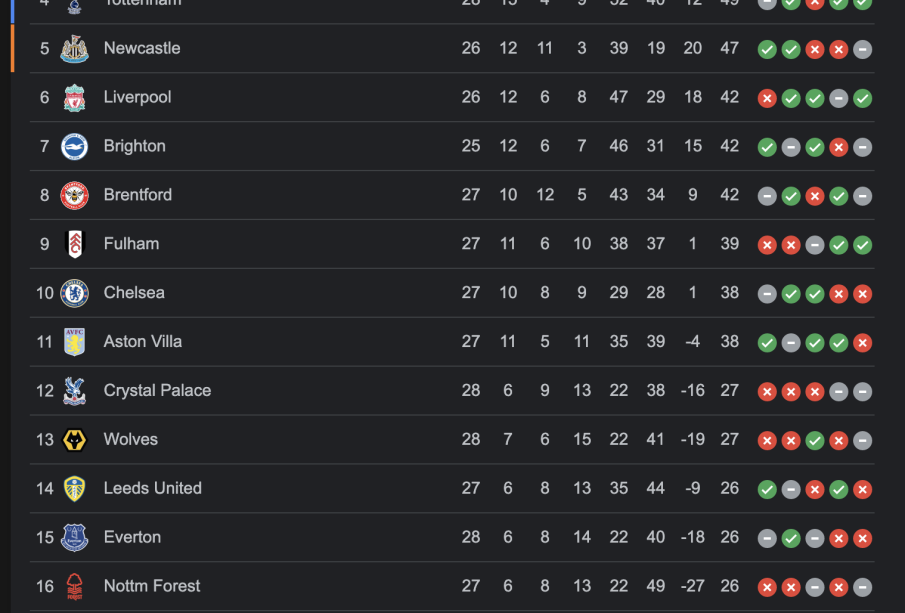Open the Leeds United team link

(152, 488)
